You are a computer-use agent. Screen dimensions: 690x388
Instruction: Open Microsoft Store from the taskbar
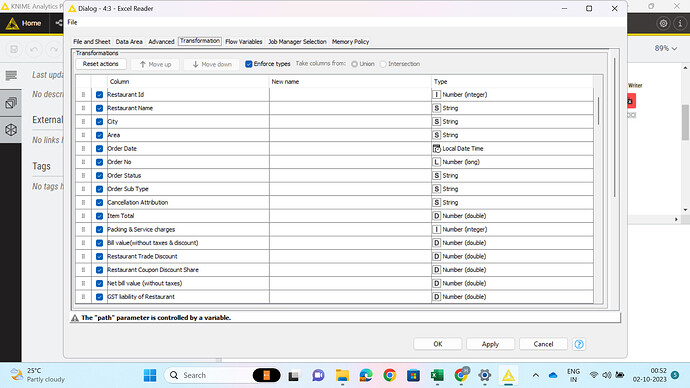413,375
